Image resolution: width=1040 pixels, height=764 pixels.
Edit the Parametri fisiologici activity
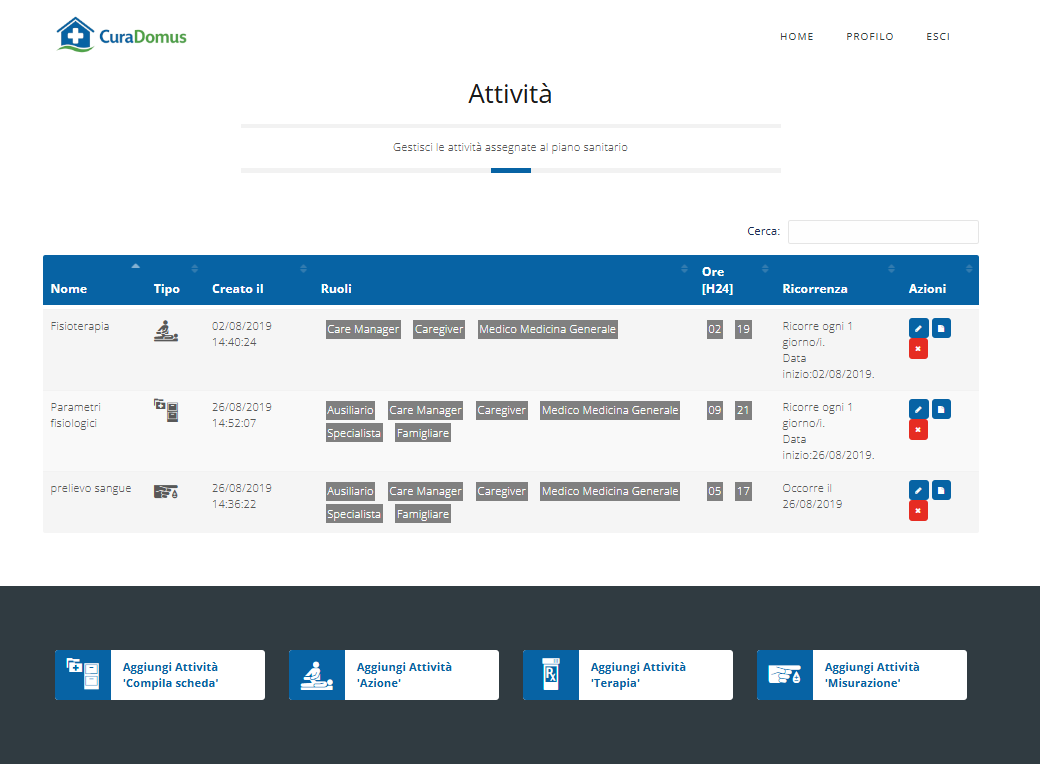tap(918, 409)
